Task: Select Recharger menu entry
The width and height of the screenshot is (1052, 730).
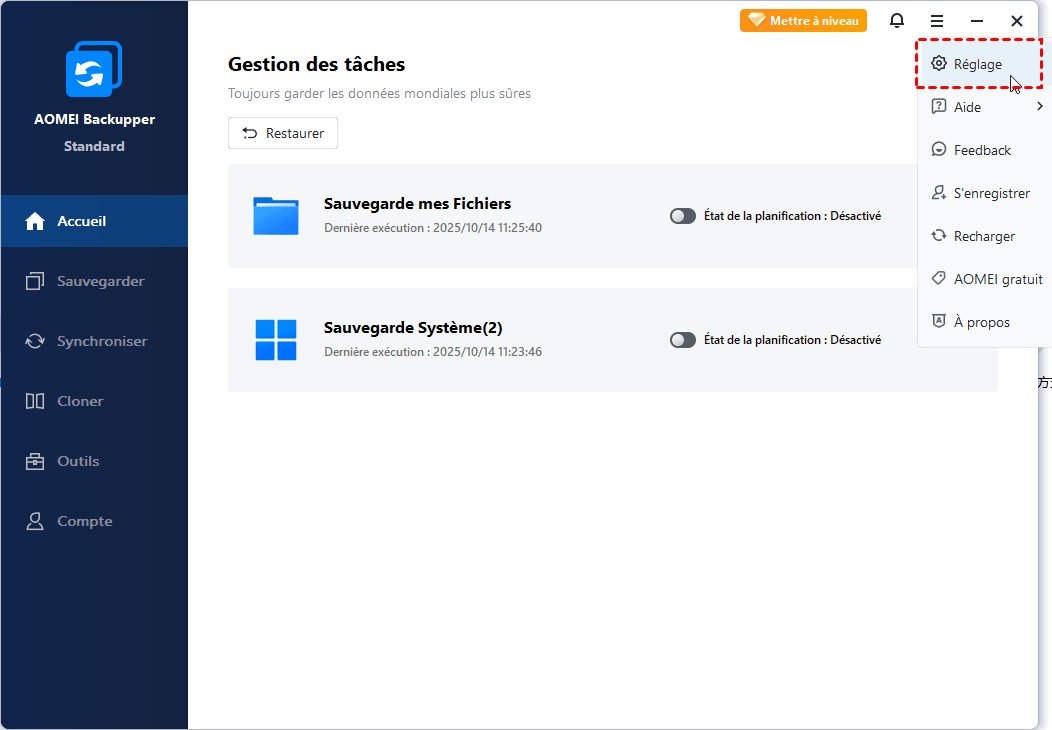Action: pos(986,236)
